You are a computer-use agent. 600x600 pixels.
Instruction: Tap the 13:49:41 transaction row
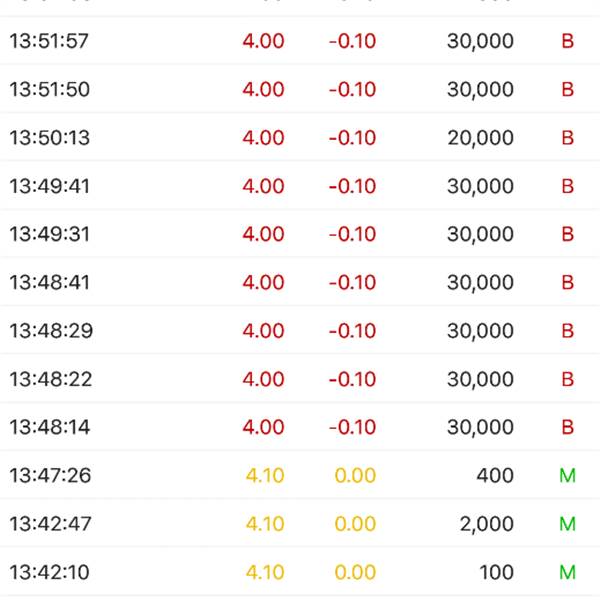[300, 186]
